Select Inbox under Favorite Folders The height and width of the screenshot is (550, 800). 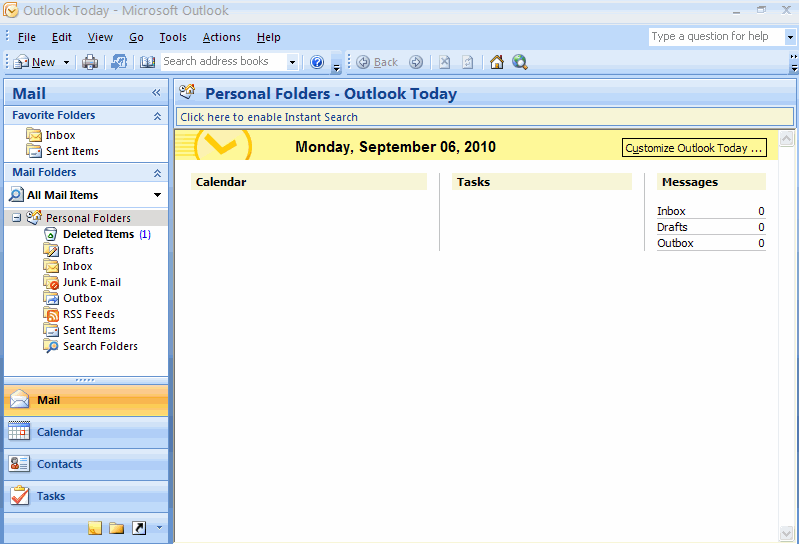click(60, 135)
